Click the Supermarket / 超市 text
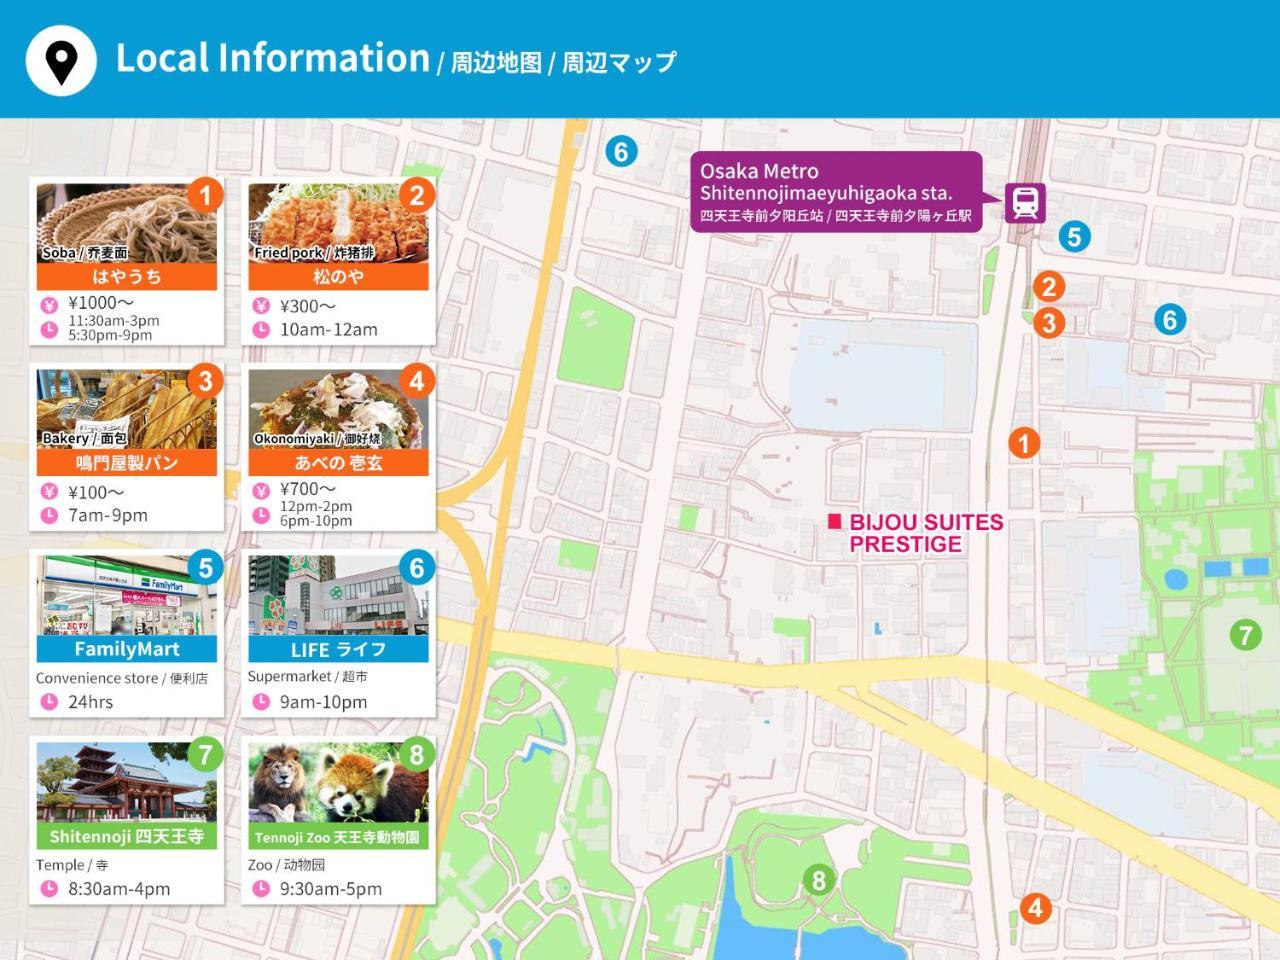Screen dimensions: 1280x960 308,676
